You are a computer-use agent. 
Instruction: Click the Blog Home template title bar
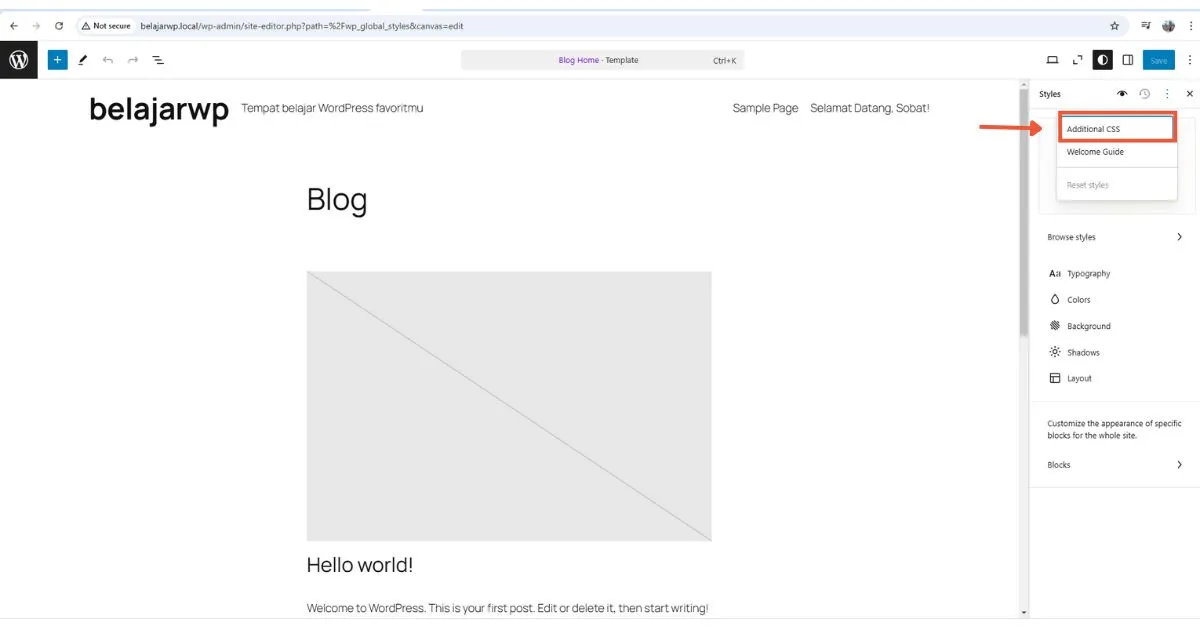[600, 60]
